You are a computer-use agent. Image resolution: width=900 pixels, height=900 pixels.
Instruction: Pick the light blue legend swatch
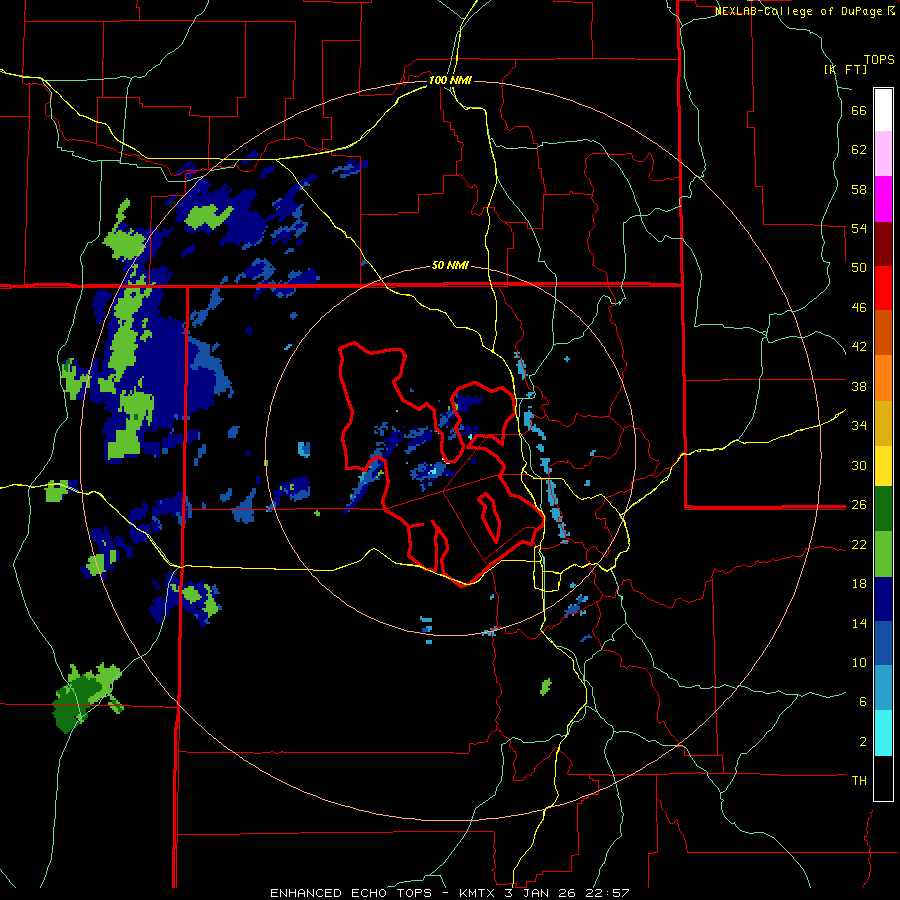click(x=883, y=688)
